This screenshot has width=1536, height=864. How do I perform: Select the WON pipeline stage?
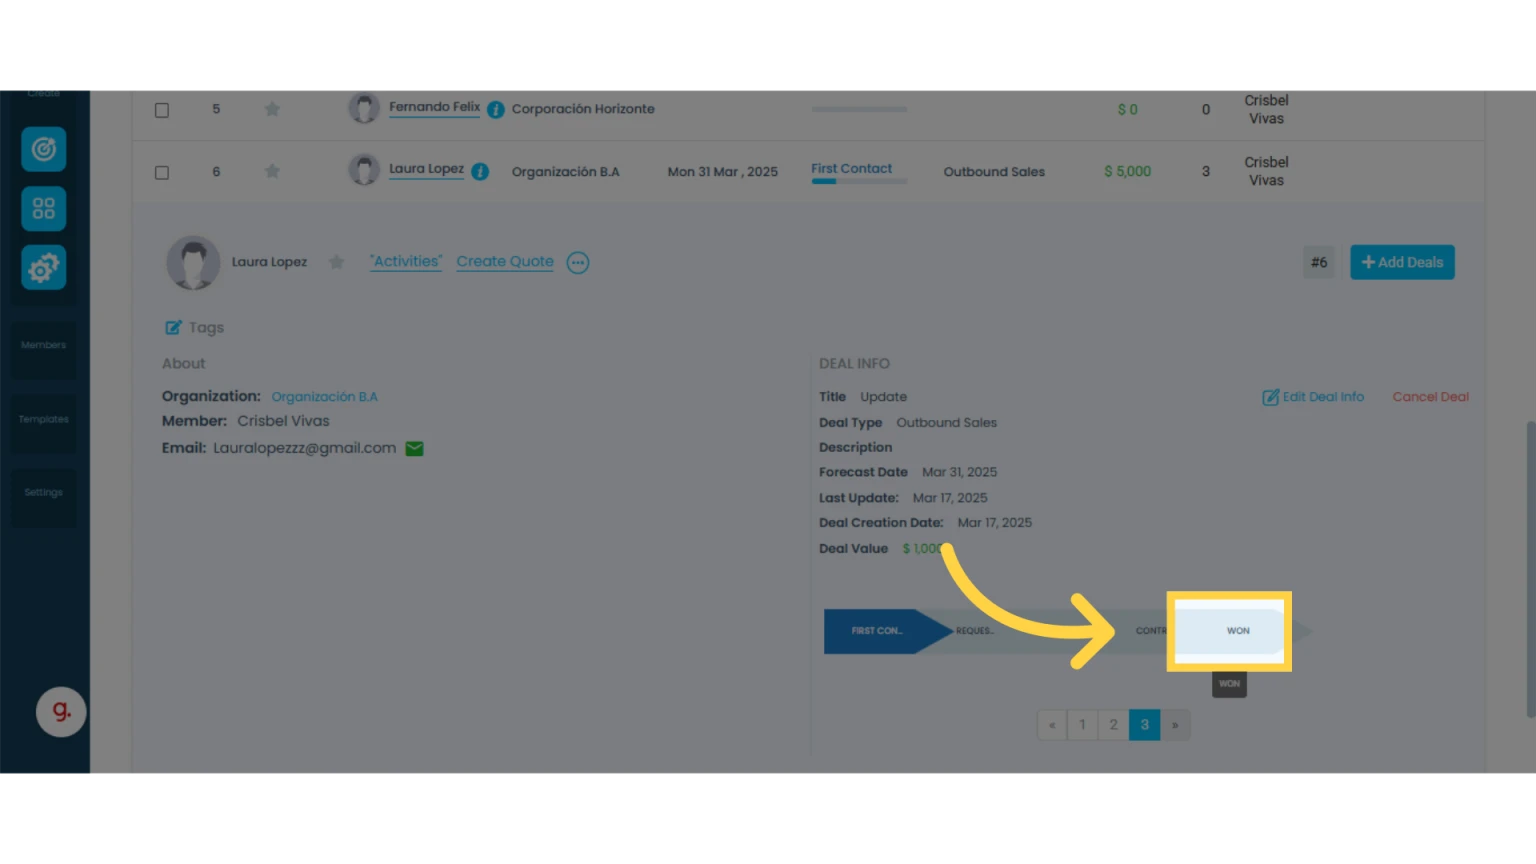point(1238,631)
